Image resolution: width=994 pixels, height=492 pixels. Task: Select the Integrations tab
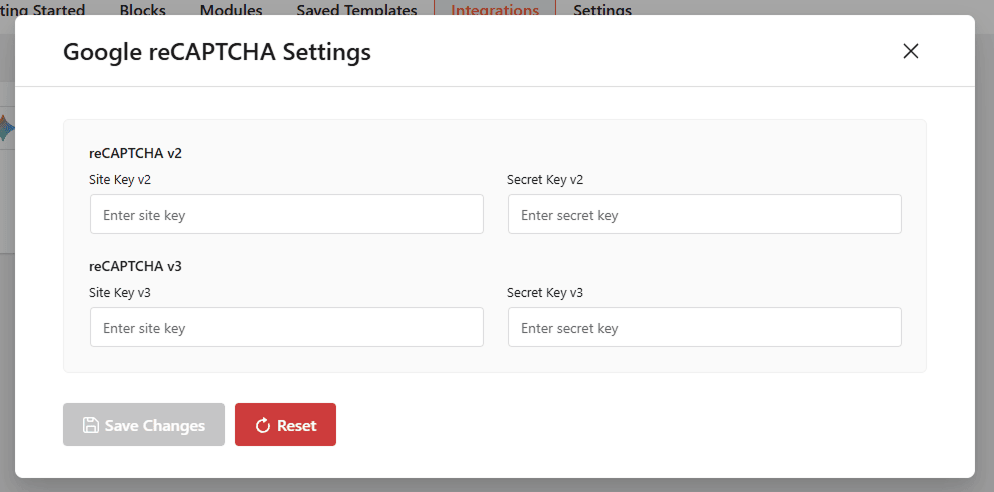495,10
